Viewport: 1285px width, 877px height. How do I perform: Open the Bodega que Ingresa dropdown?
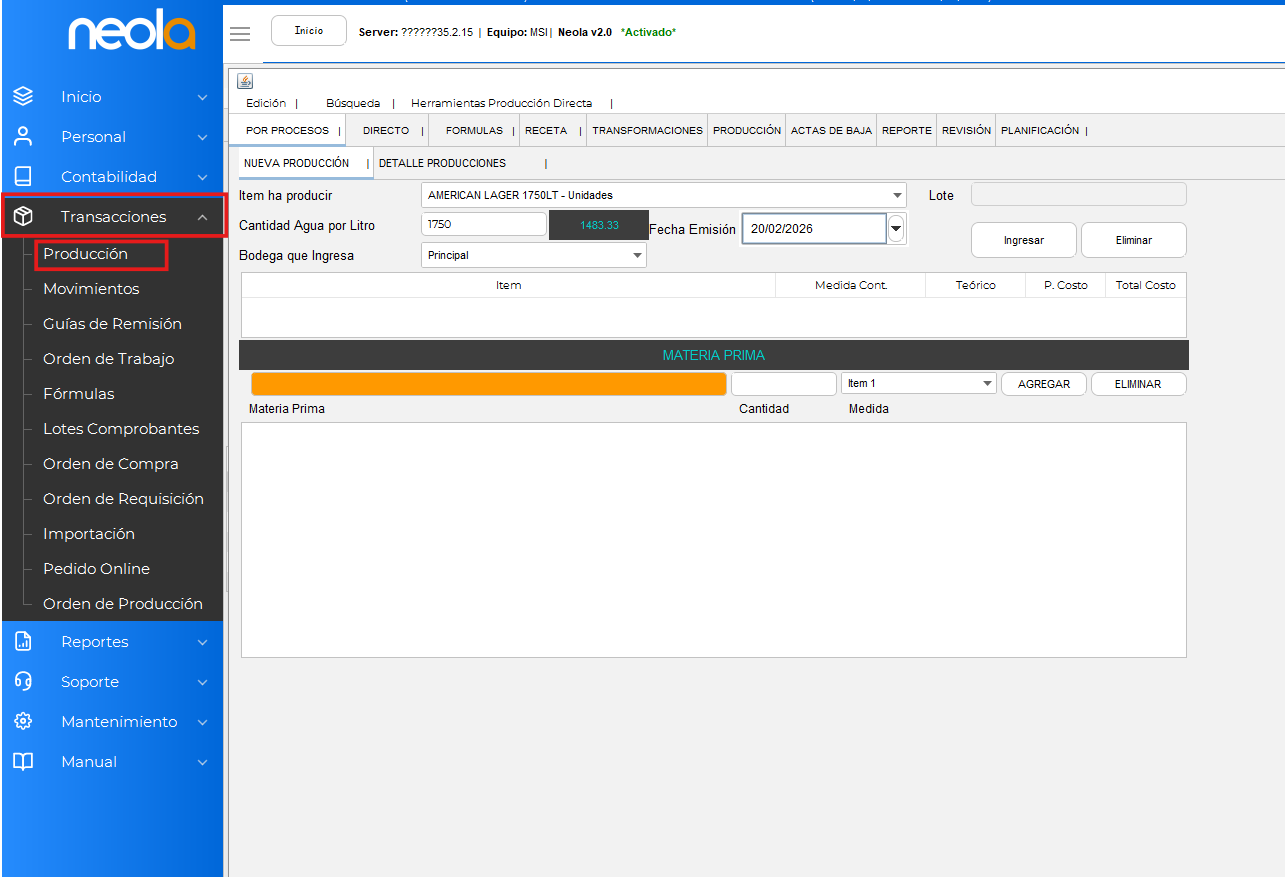[637, 256]
